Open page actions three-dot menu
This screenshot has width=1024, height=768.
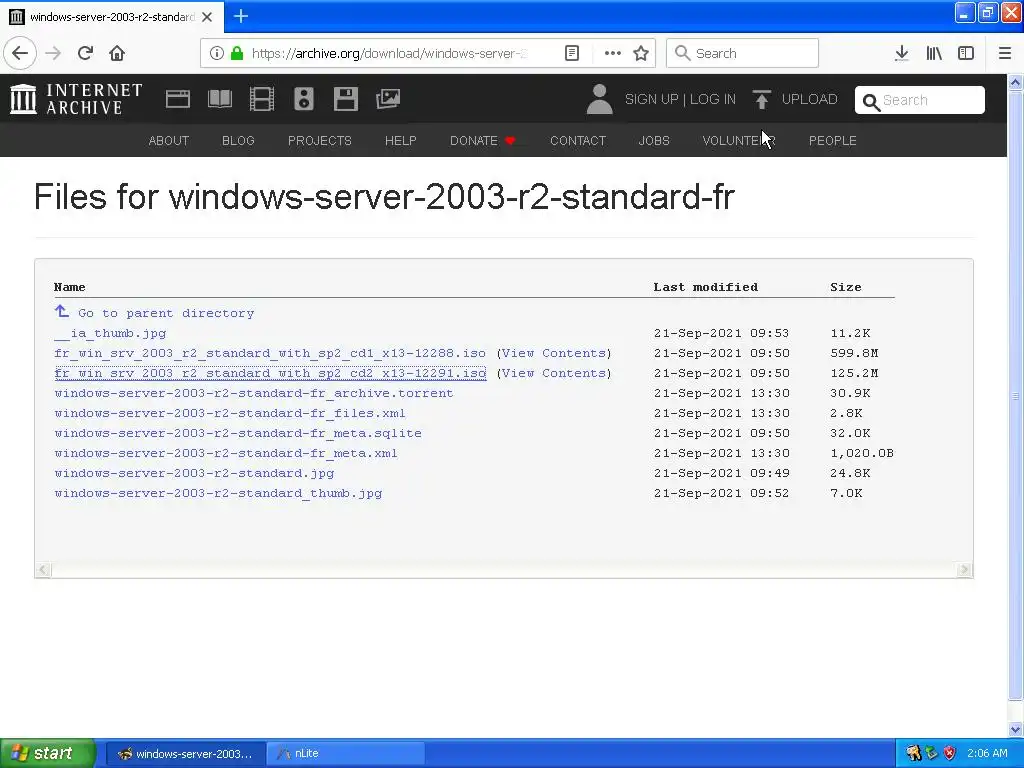pos(613,54)
